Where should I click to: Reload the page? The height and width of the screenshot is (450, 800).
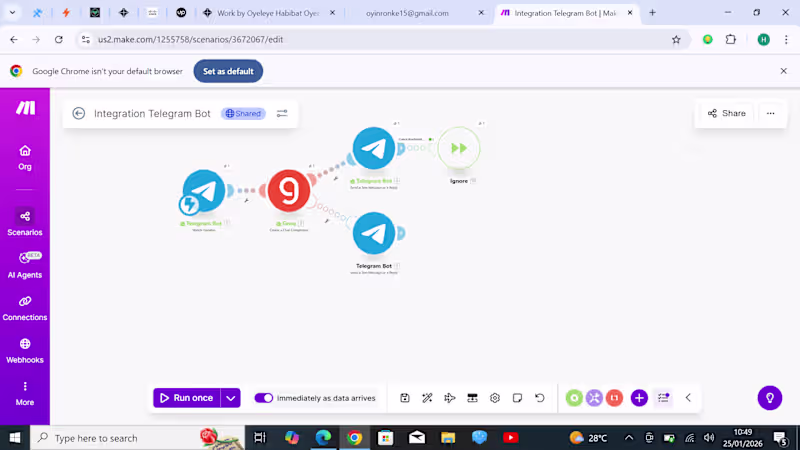click(59, 39)
